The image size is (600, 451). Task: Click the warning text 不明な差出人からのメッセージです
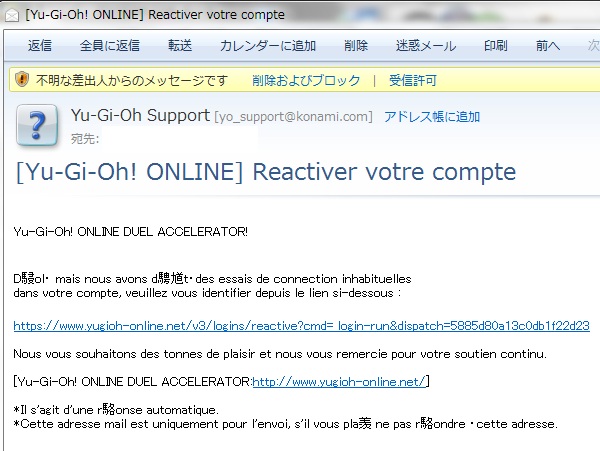[x=132, y=80]
